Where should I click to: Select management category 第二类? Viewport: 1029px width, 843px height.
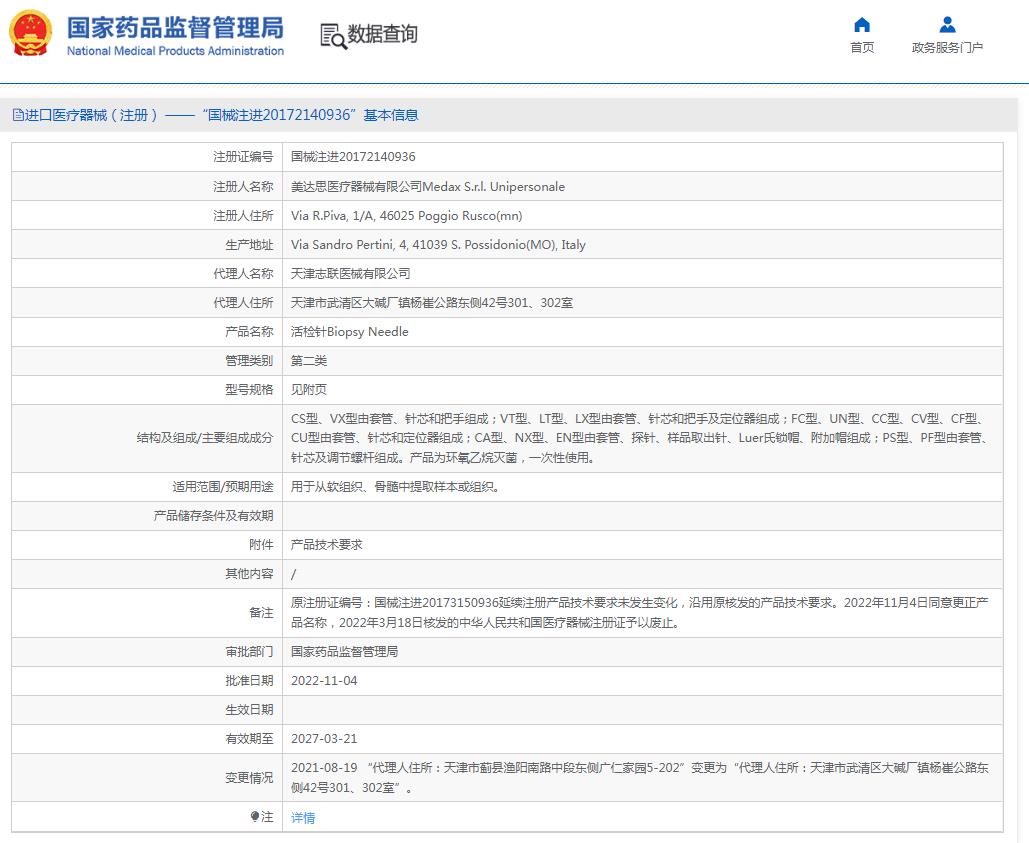click(309, 361)
